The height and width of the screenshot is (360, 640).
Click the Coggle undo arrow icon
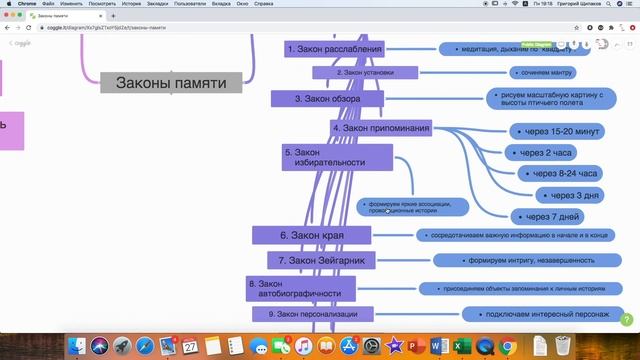point(617,44)
